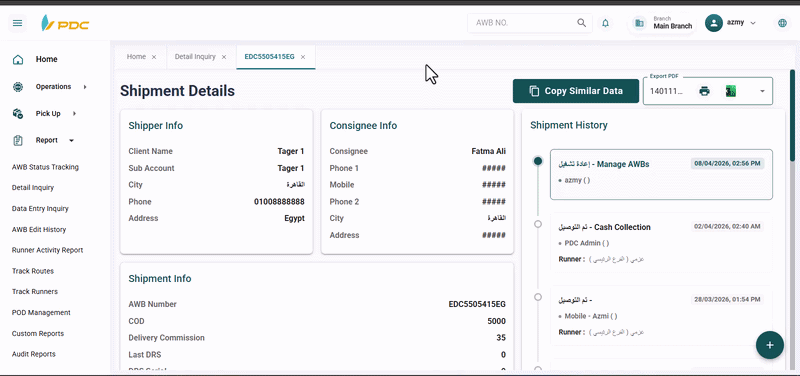Expand the Operations submenu arrow
The height and width of the screenshot is (376, 800).
tap(85, 87)
